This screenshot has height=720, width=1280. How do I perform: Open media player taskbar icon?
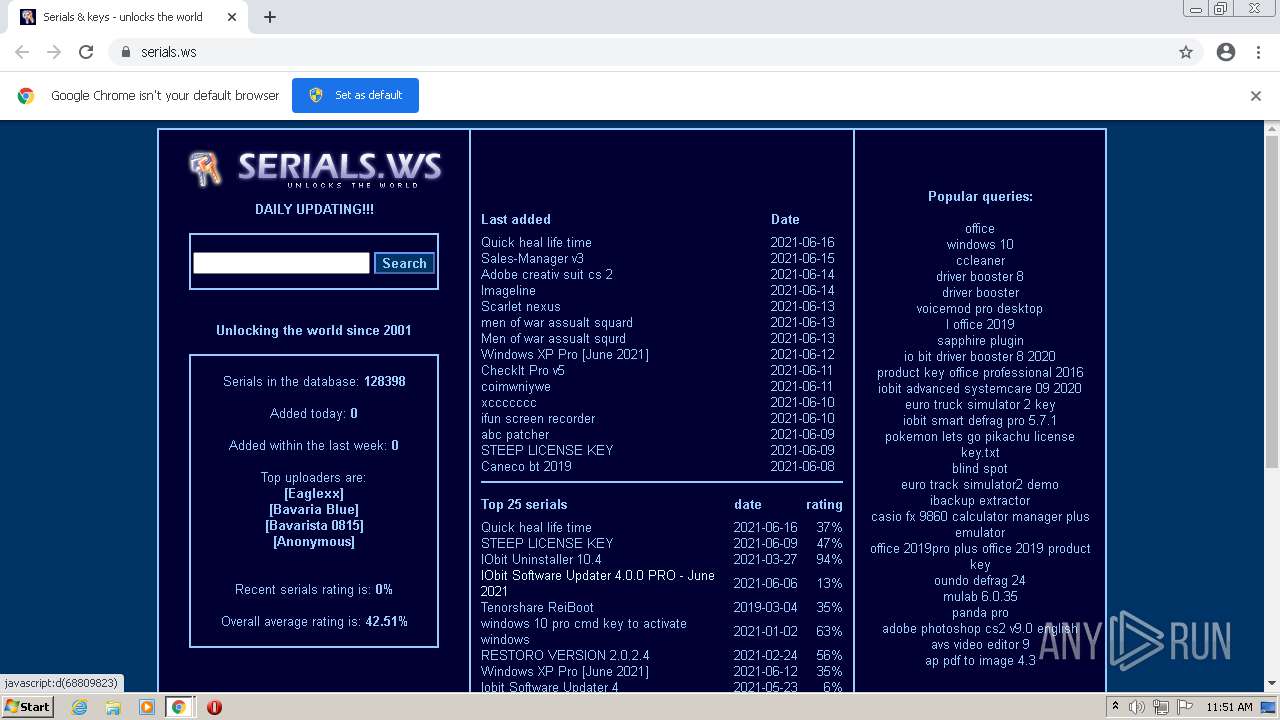coord(147,707)
